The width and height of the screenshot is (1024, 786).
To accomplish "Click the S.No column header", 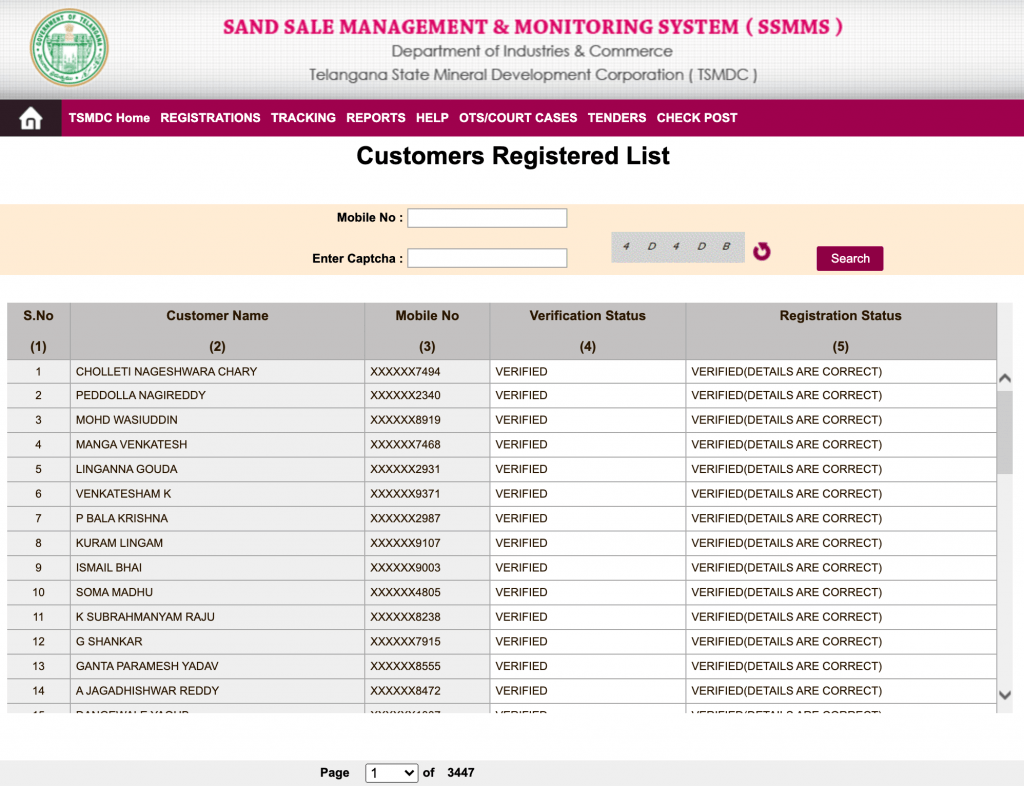I will (x=39, y=331).
